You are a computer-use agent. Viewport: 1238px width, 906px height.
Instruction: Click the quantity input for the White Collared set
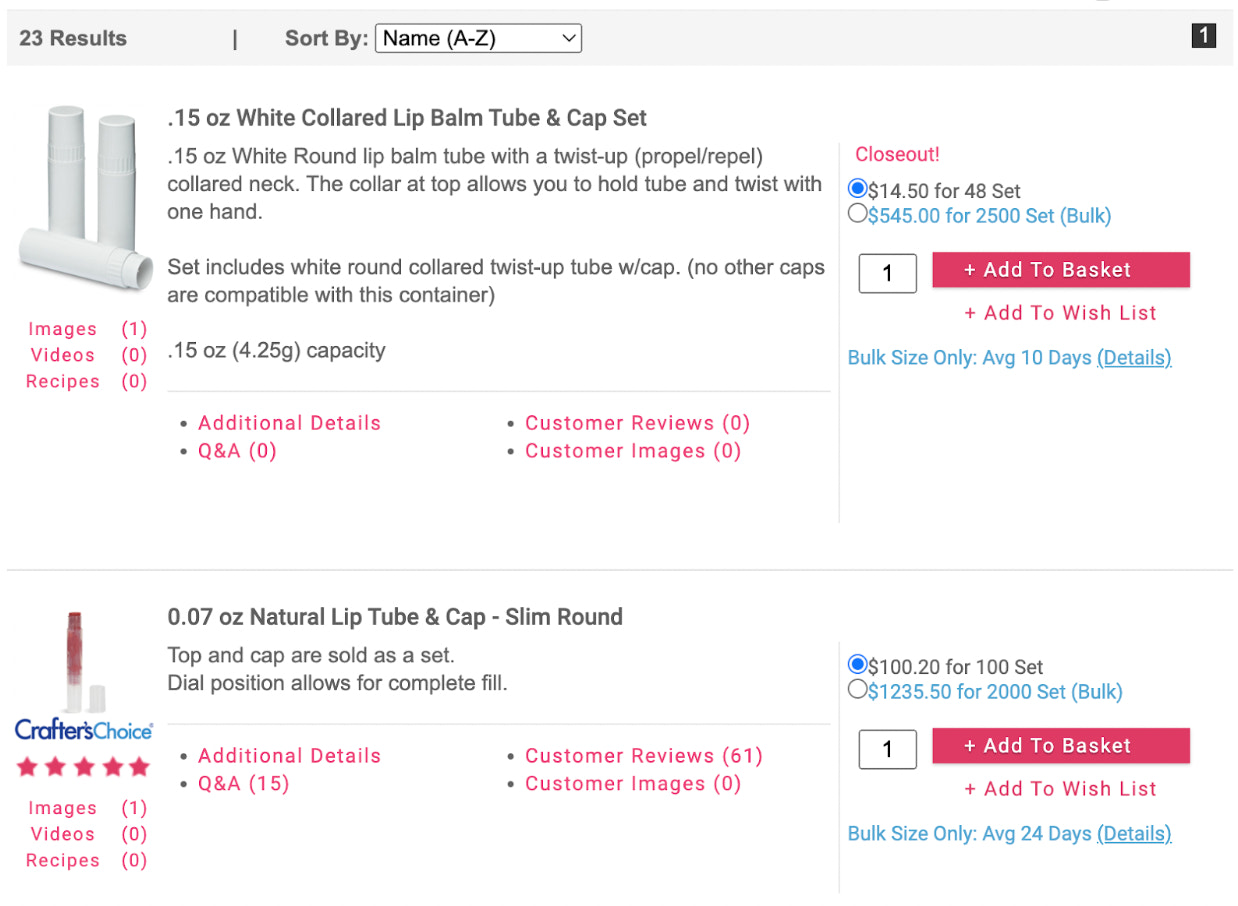tap(887, 273)
